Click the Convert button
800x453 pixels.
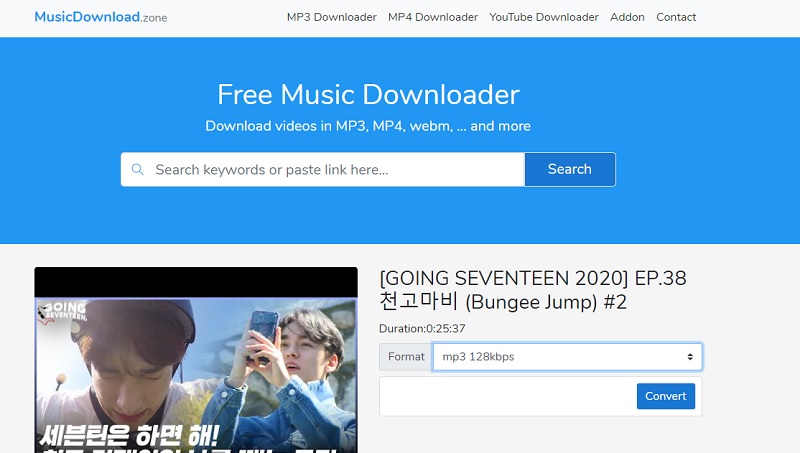(666, 396)
